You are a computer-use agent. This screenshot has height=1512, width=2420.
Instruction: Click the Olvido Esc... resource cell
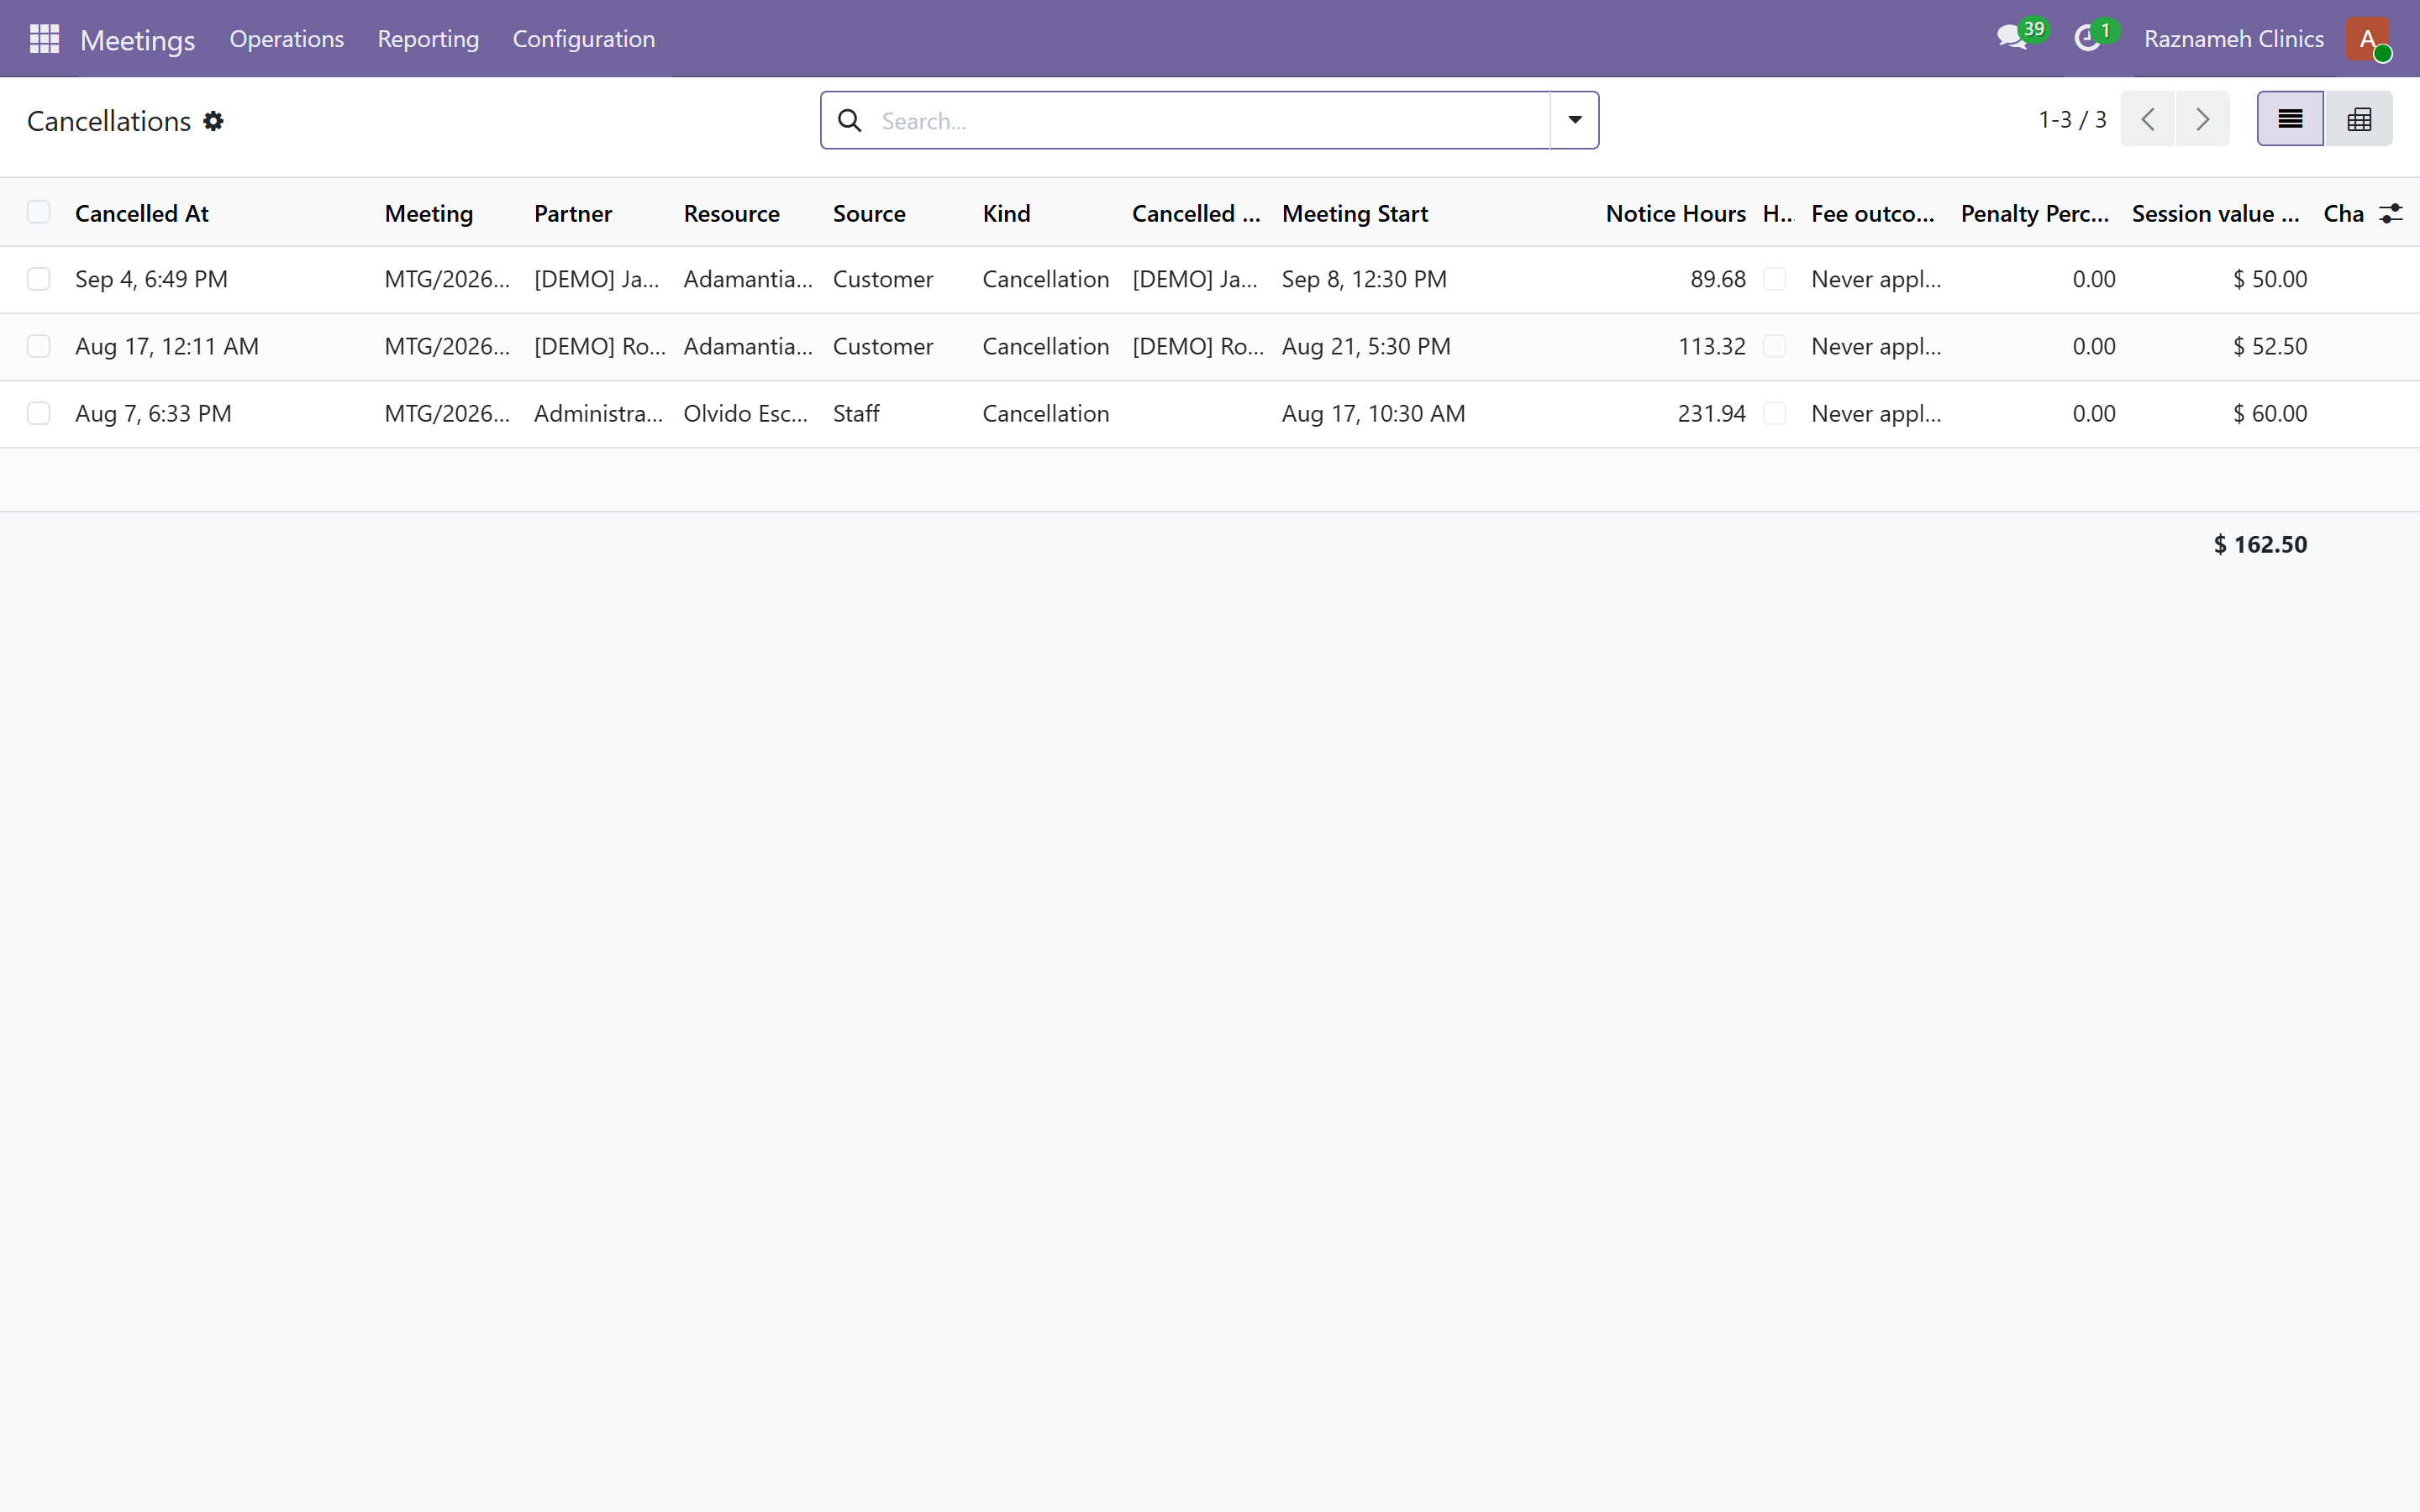(745, 413)
